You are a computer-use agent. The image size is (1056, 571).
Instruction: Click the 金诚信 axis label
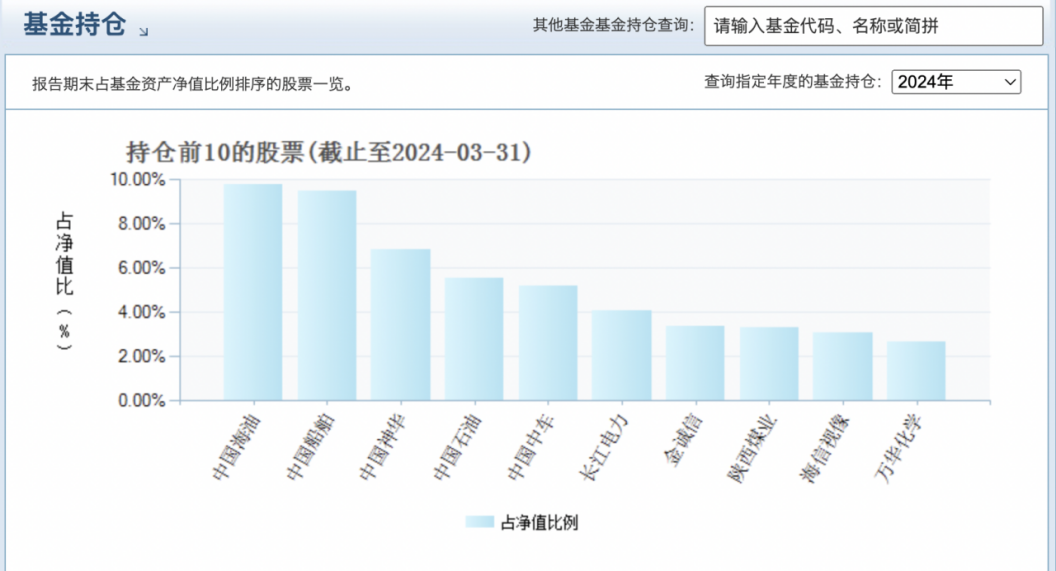coord(684,440)
